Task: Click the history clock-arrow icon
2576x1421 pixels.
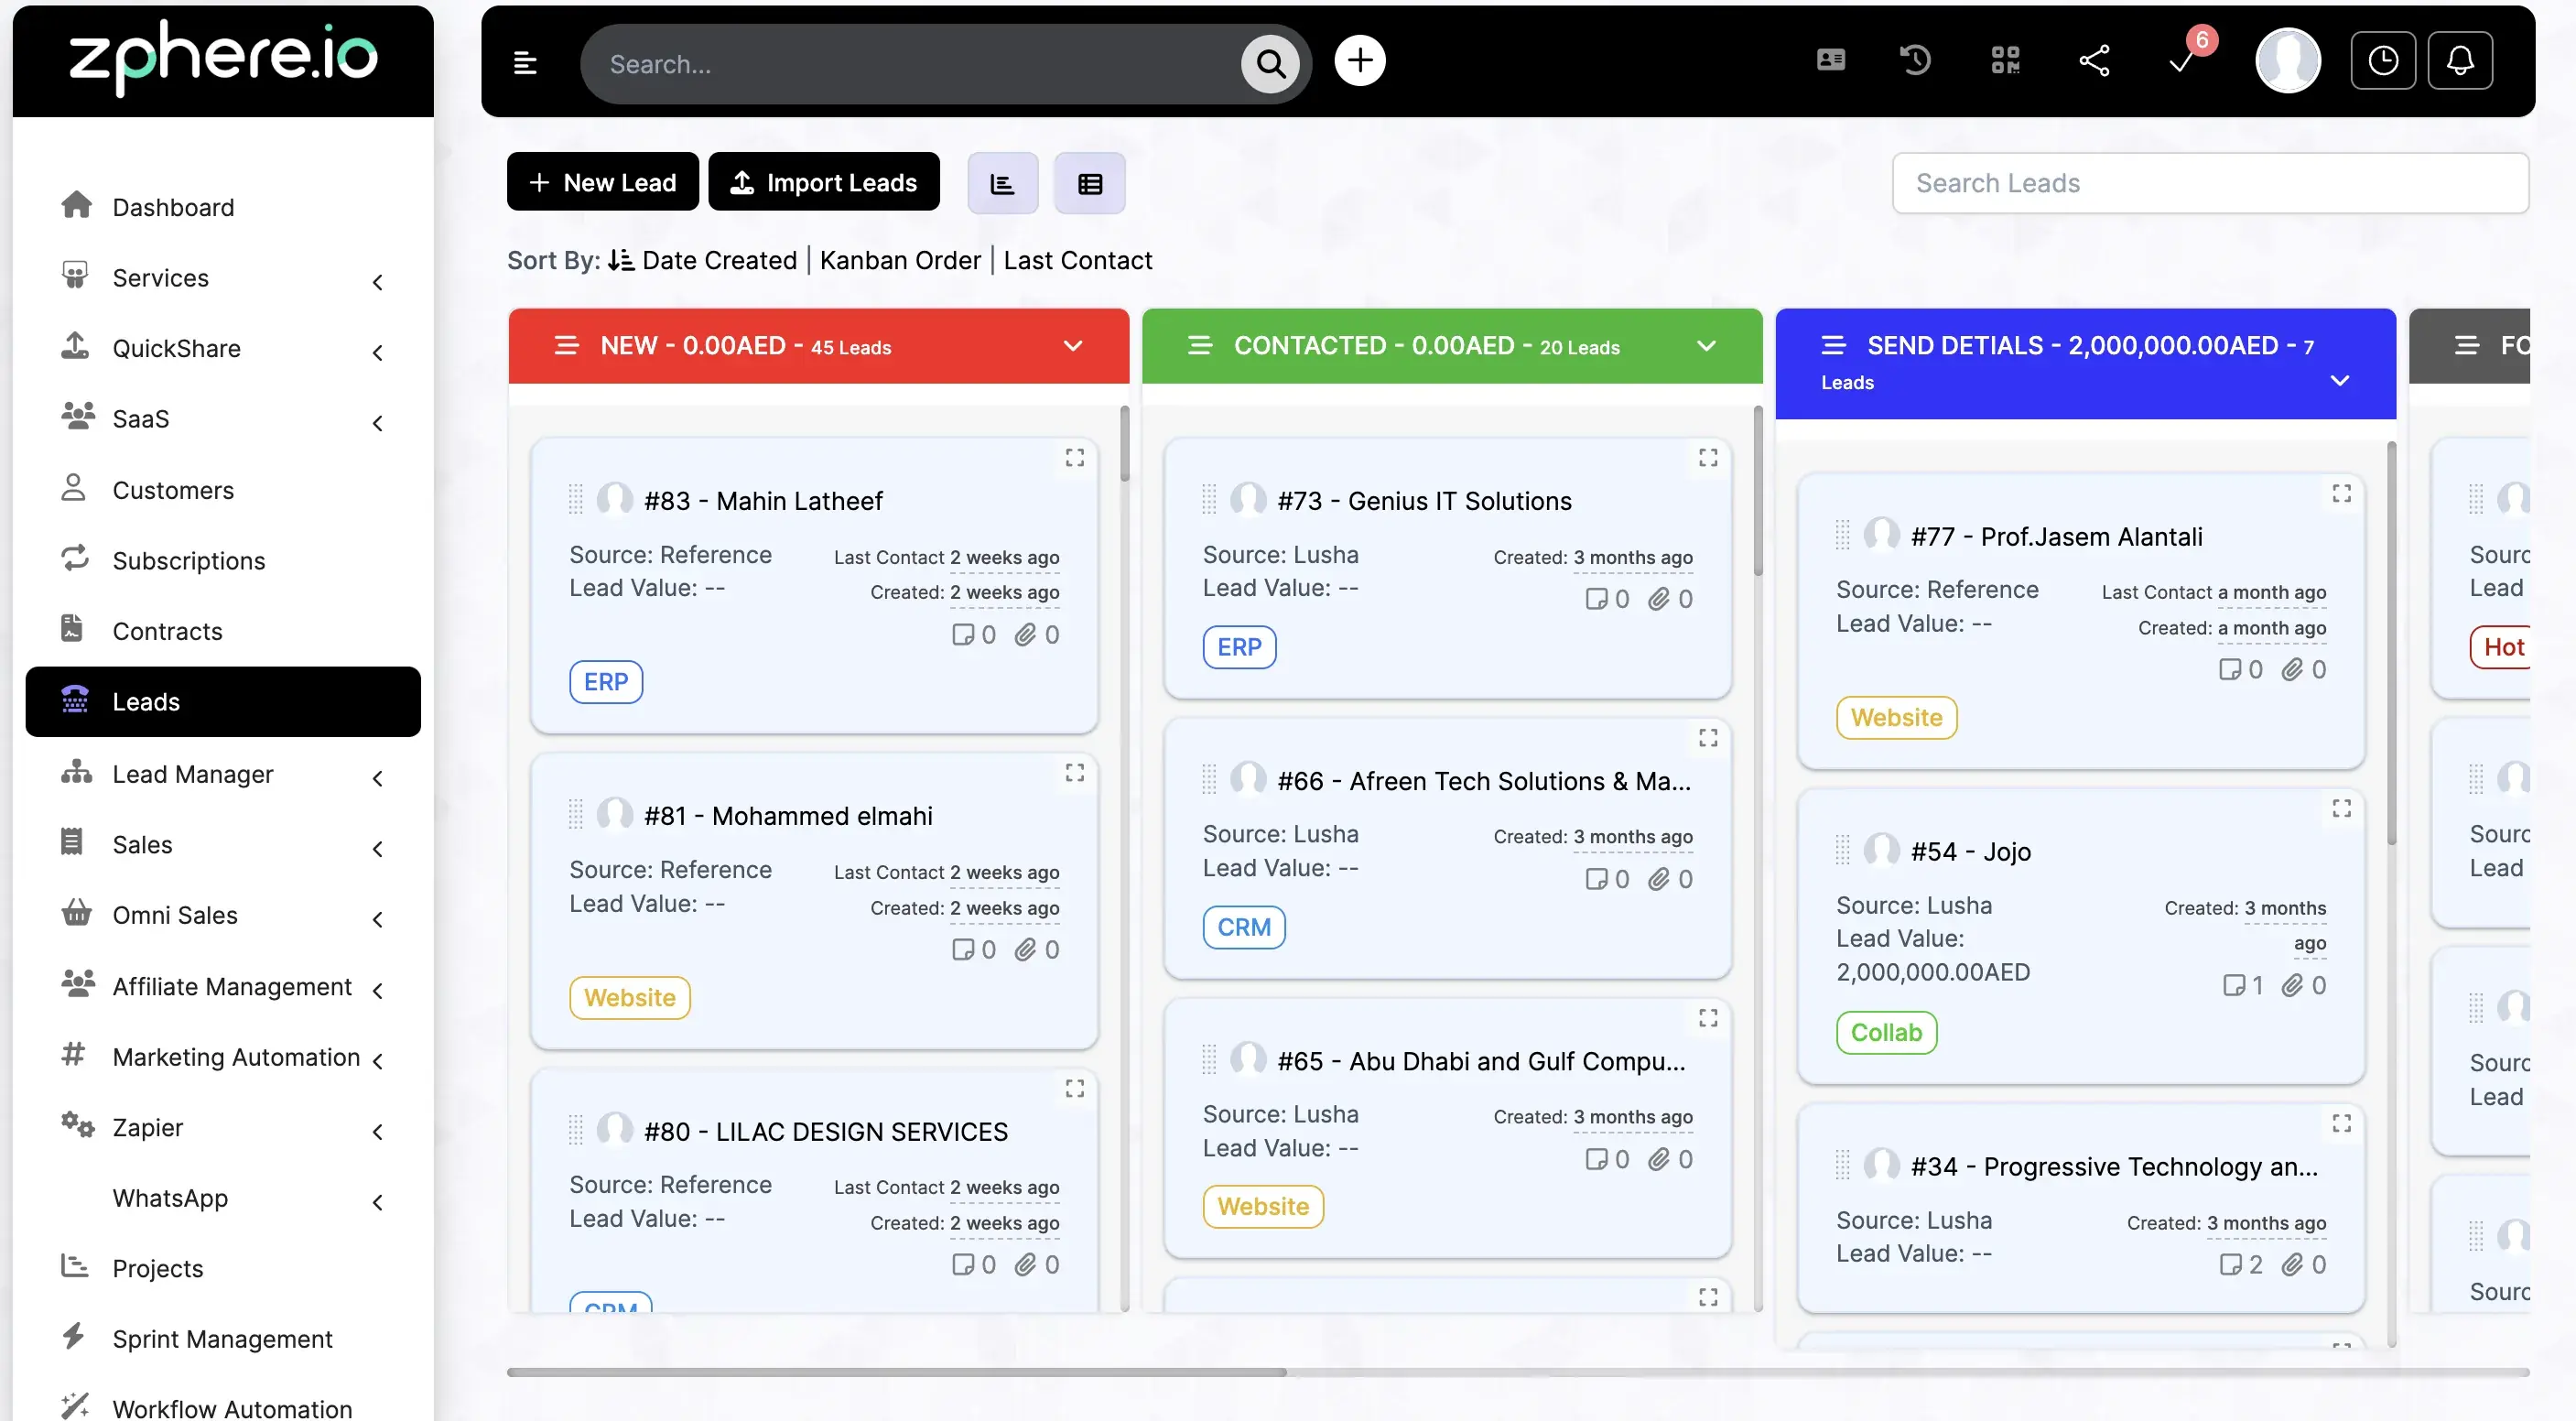Action: (1915, 61)
